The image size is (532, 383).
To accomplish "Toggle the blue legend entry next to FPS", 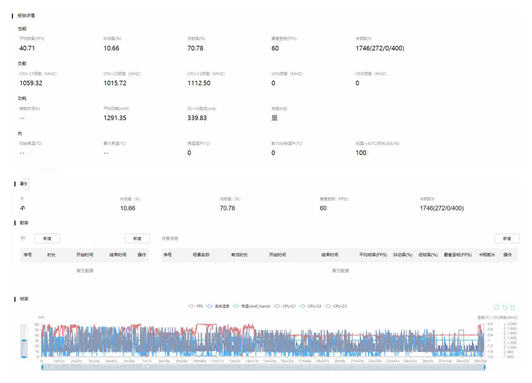I will click(x=218, y=306).
